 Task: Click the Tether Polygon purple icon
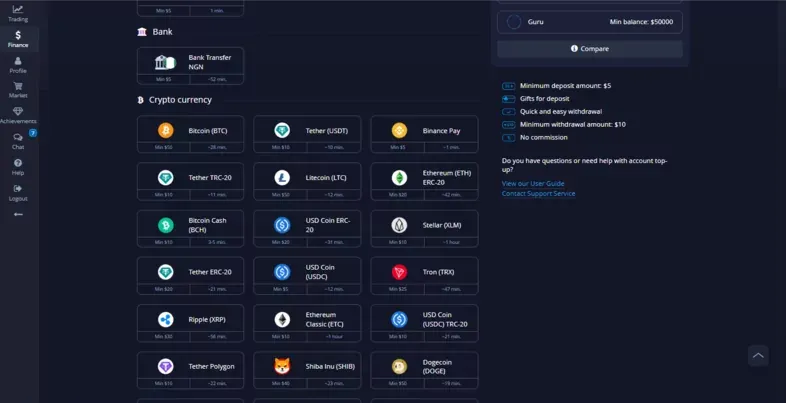click(x=165, y=366)
